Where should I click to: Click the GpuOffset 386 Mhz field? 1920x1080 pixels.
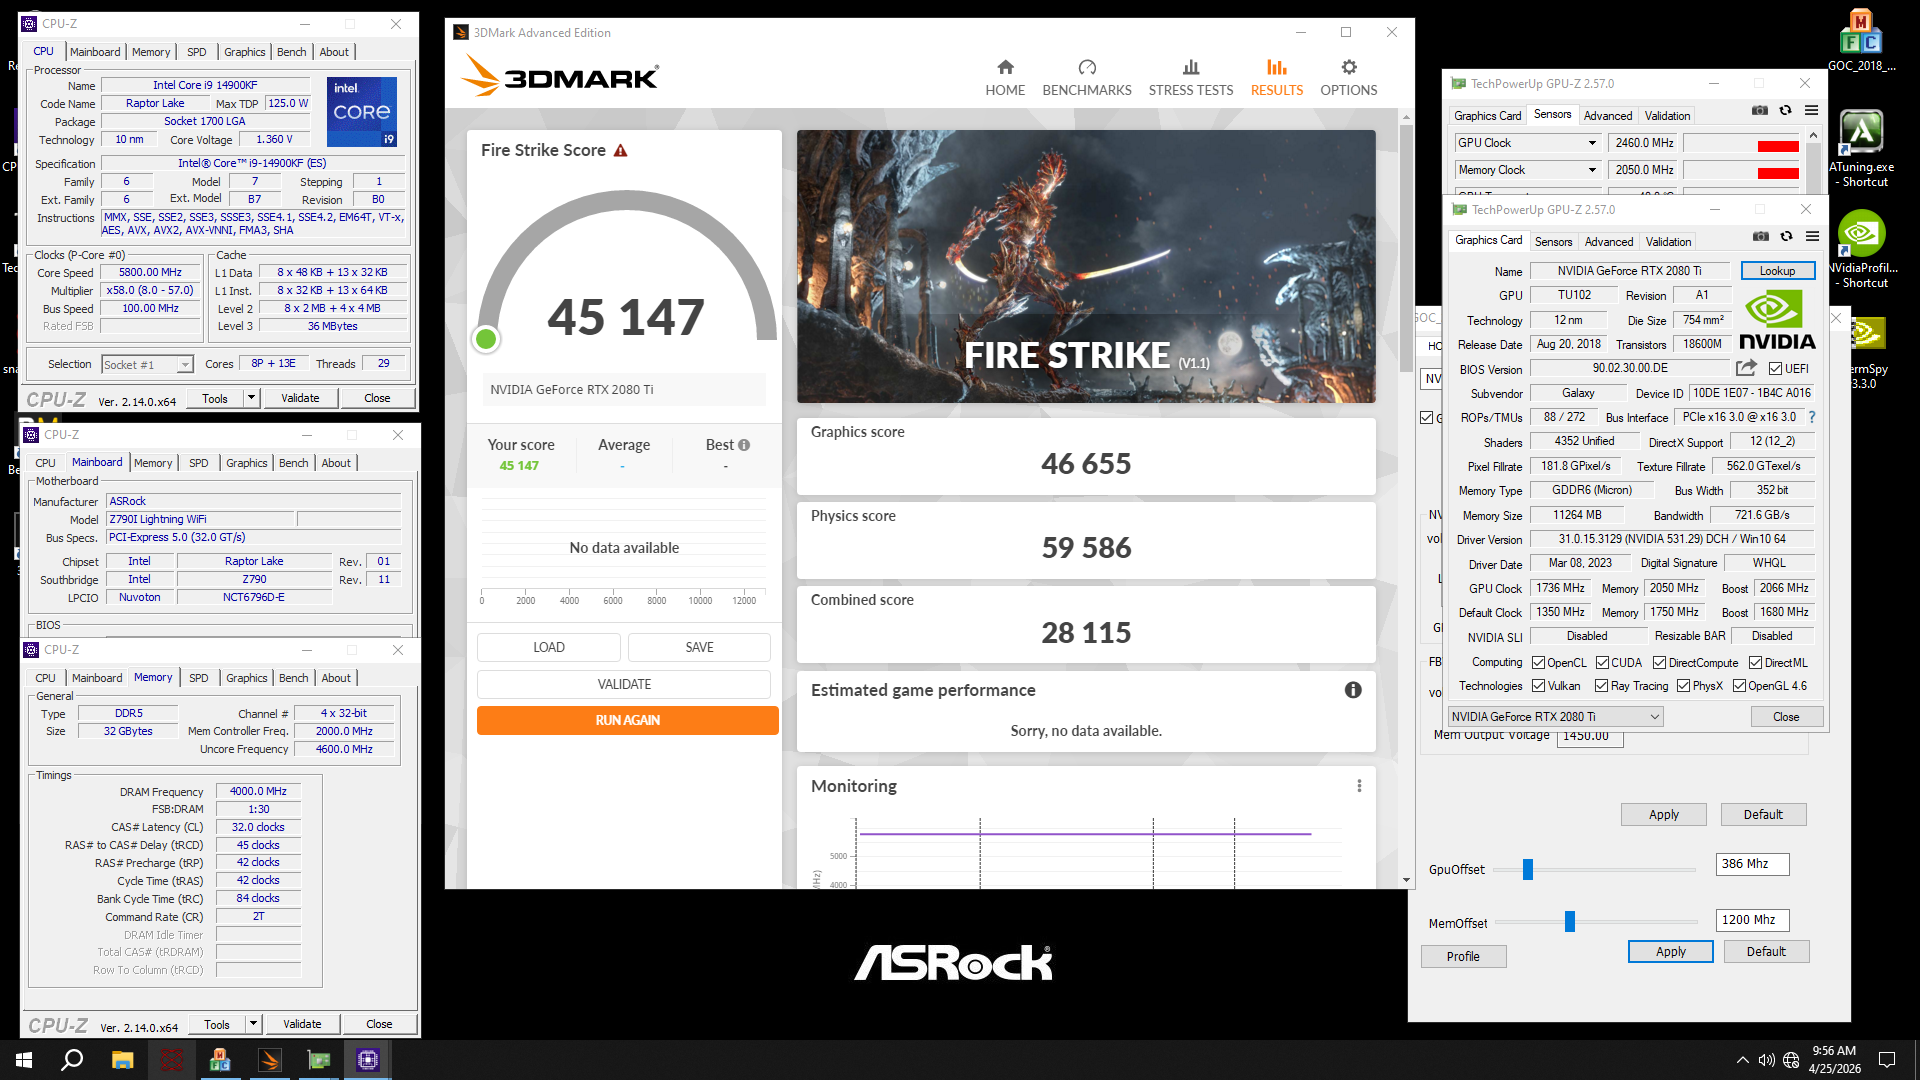click(1752, 864)
